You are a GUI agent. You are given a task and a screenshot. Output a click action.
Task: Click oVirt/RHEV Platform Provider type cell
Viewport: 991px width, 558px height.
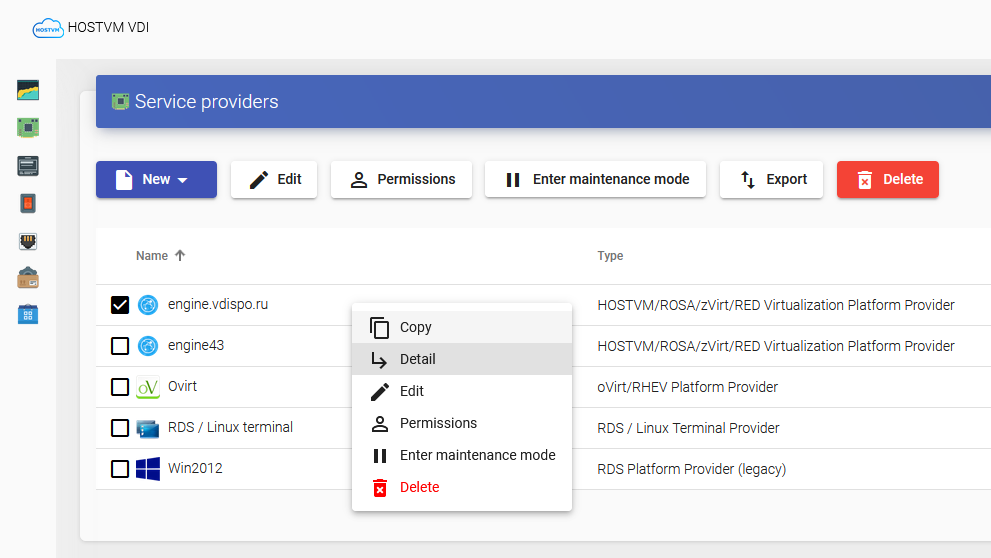688,387
